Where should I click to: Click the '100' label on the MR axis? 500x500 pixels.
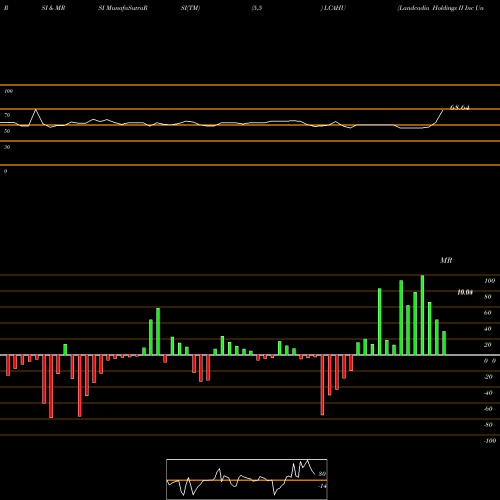pyautogui.click(x=490, y=281)
